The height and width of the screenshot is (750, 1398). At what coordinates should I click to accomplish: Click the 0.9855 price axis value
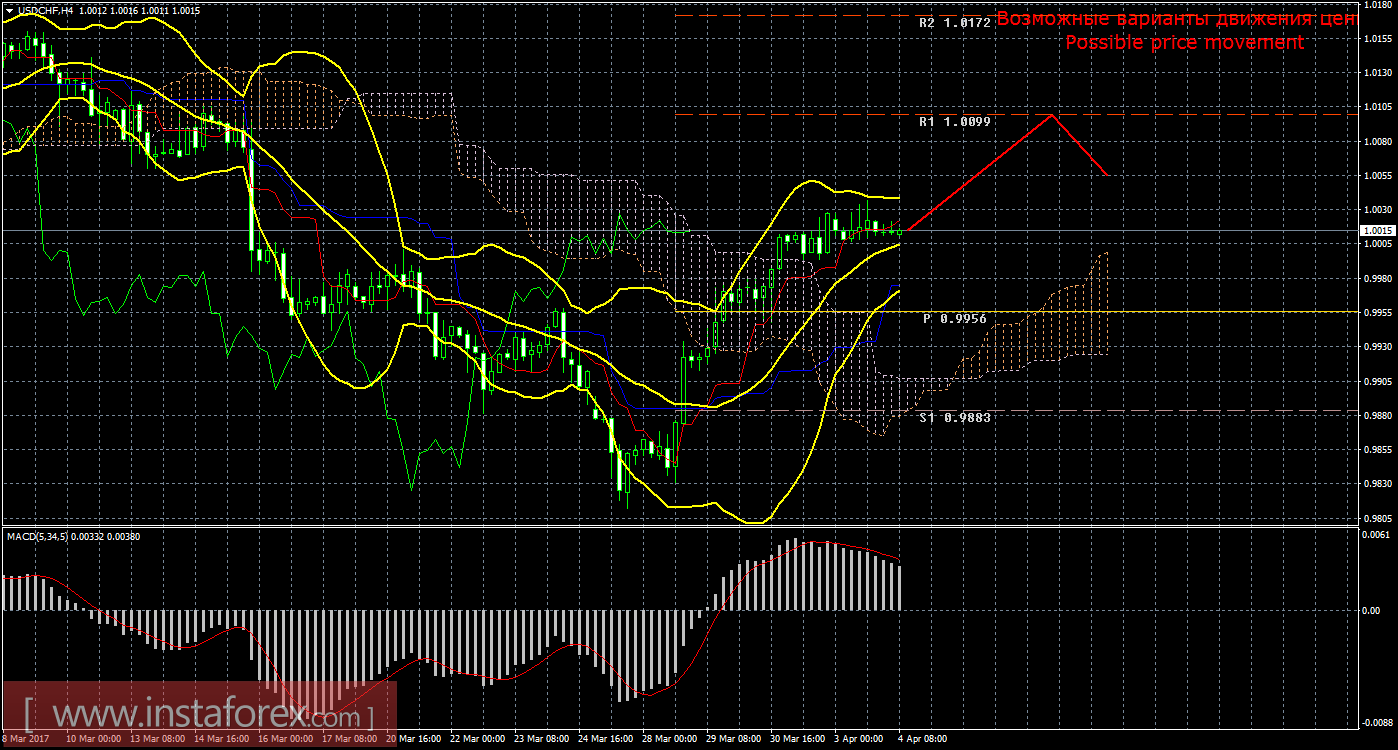[1377, 450]
